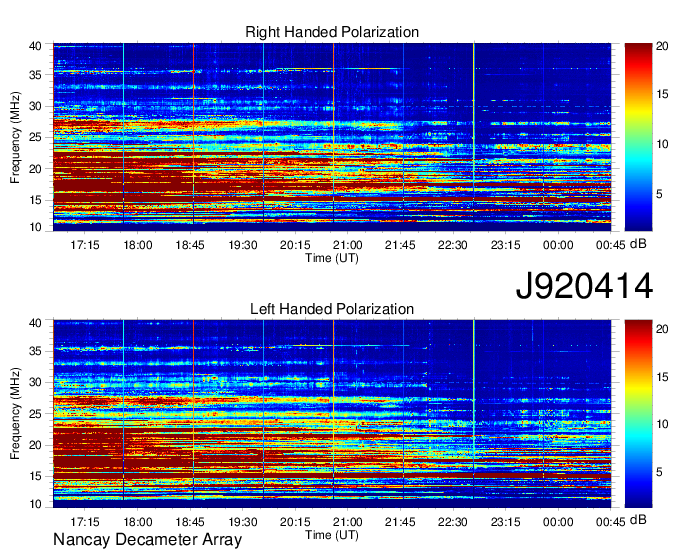Click the Left Handed Polarization spectrogram
This screenshot has height=552, width=680.
tap(332, 414)
